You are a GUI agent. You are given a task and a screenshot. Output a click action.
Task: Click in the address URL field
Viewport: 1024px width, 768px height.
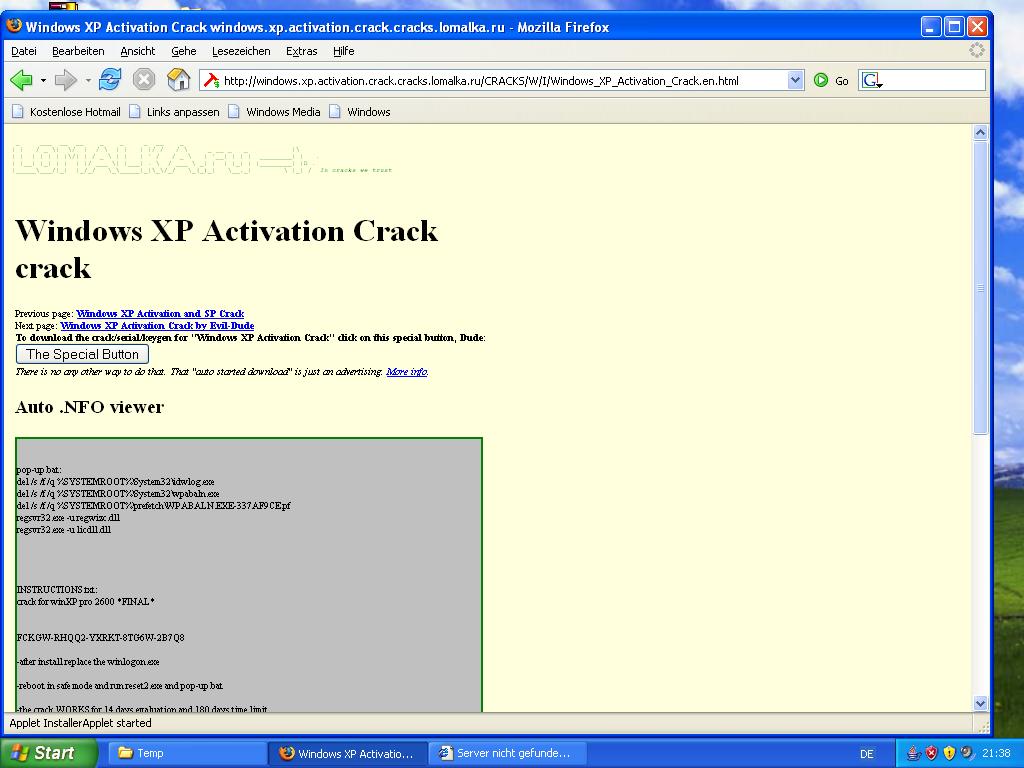click(503, 80)
